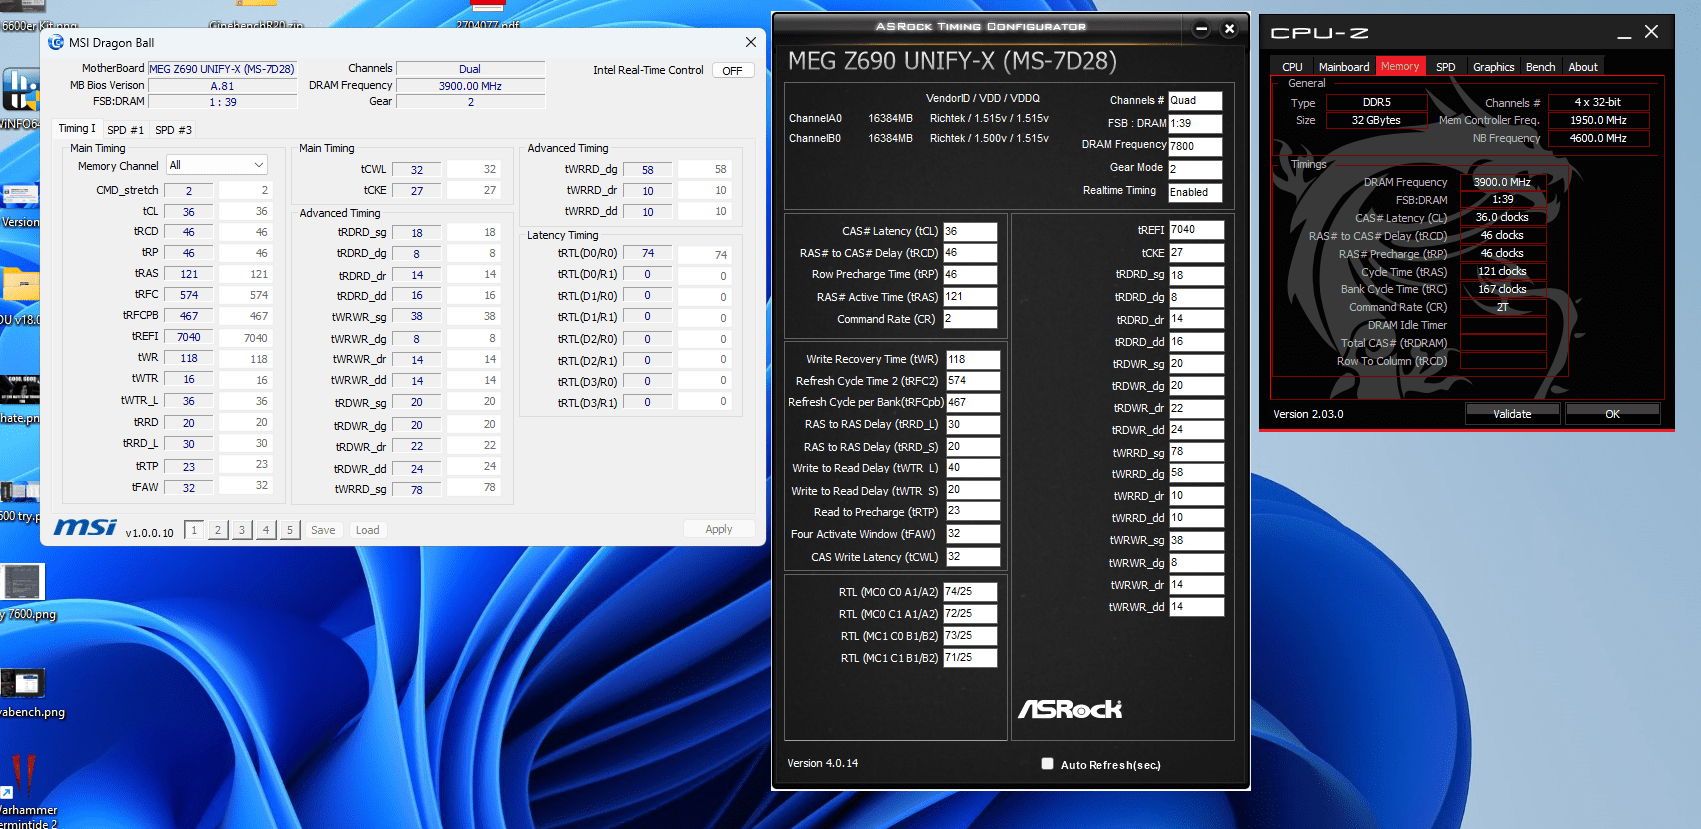
Task: Click CAS# Latency (tCL) field in ASRock
Action: tap(970, 231)
